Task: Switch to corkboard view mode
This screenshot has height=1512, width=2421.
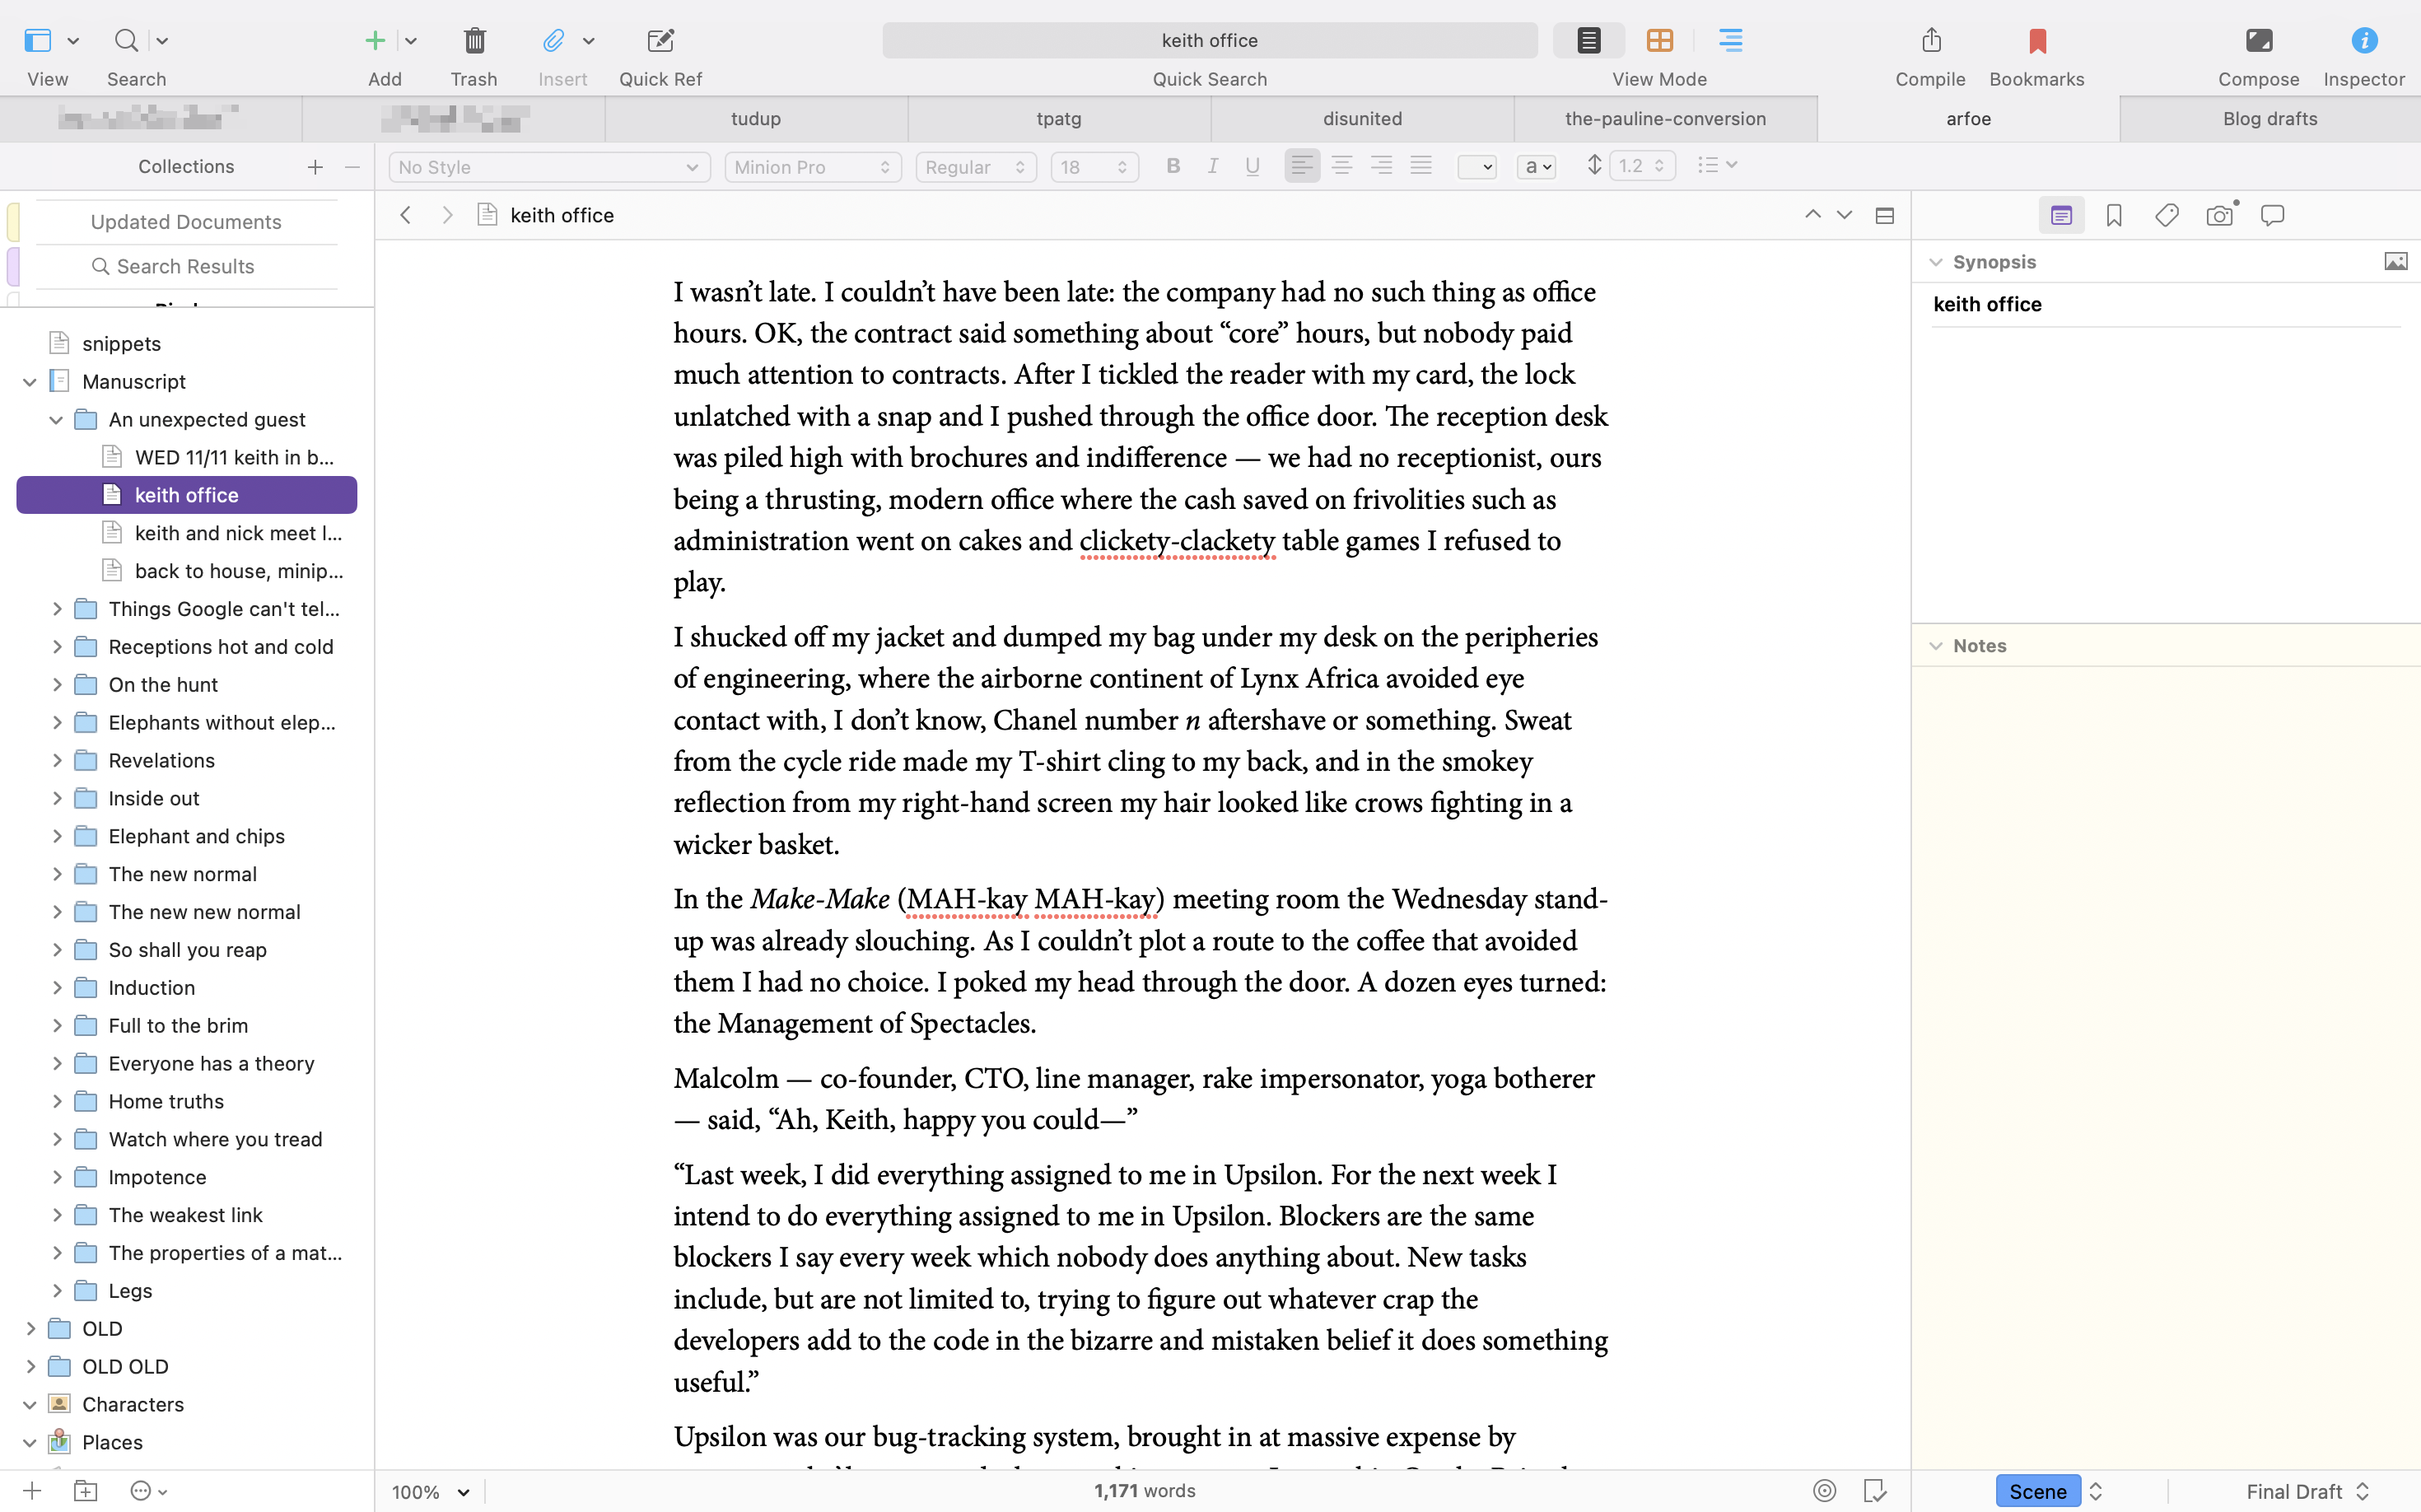Action: pos(1659,41)
